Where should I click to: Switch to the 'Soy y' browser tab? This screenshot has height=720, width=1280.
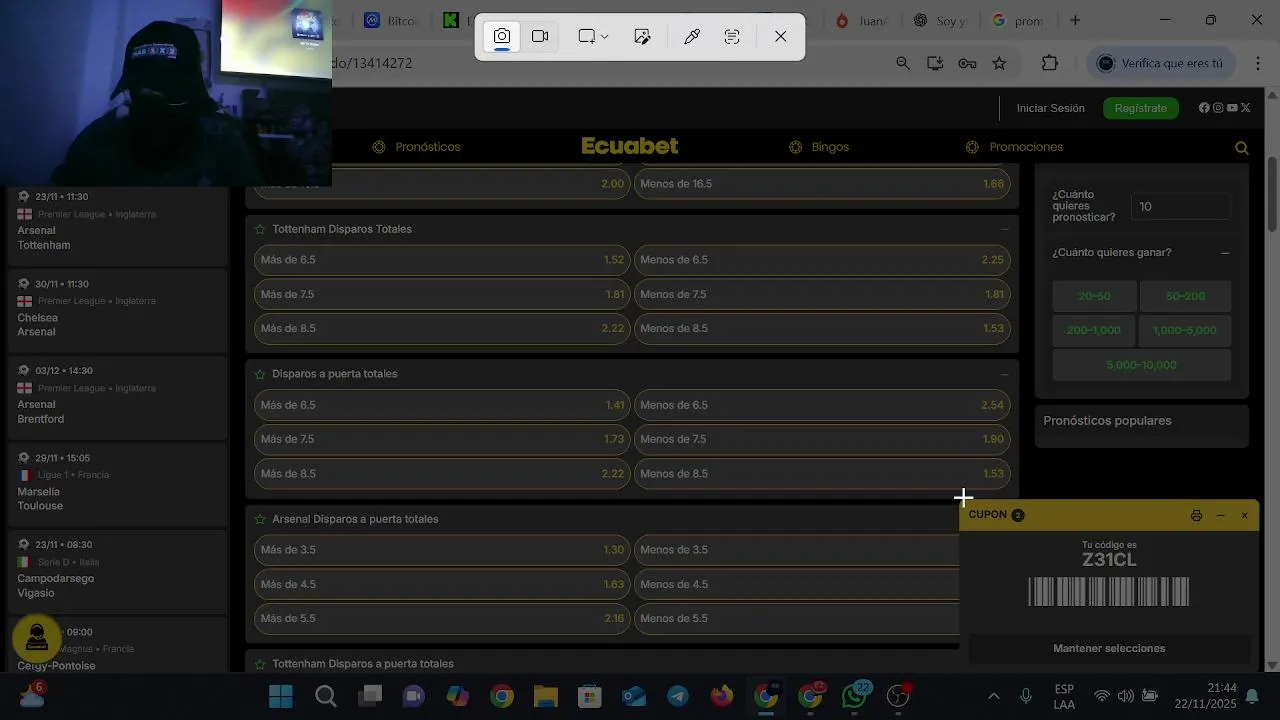(x=940, y=20)
